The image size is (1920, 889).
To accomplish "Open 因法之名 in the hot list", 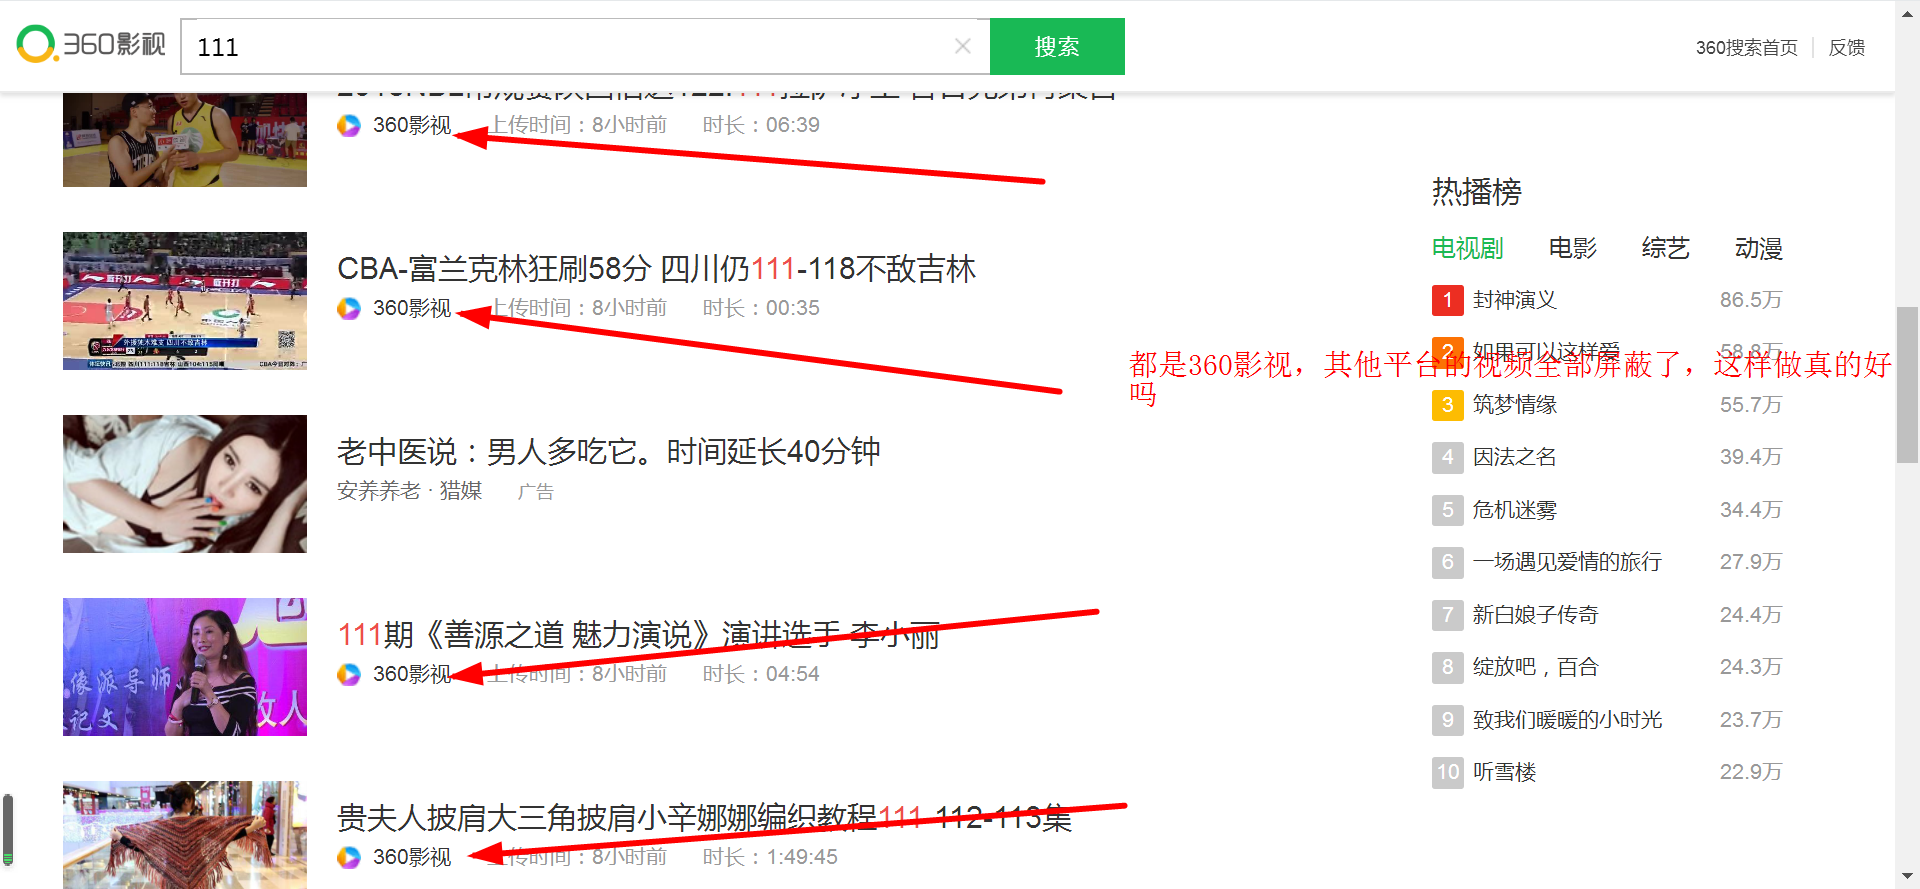I will [1514, 457].
